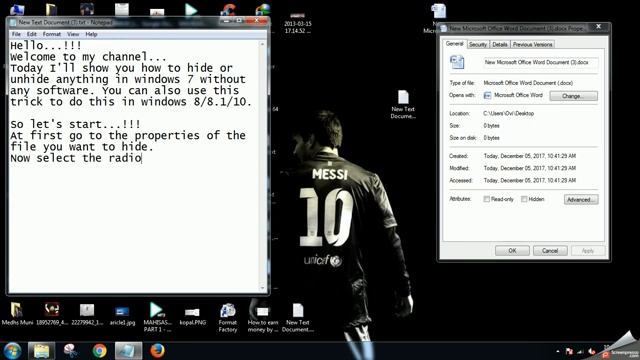
Task: Click the Notepad title bar icon
Action: coord(13,22)
